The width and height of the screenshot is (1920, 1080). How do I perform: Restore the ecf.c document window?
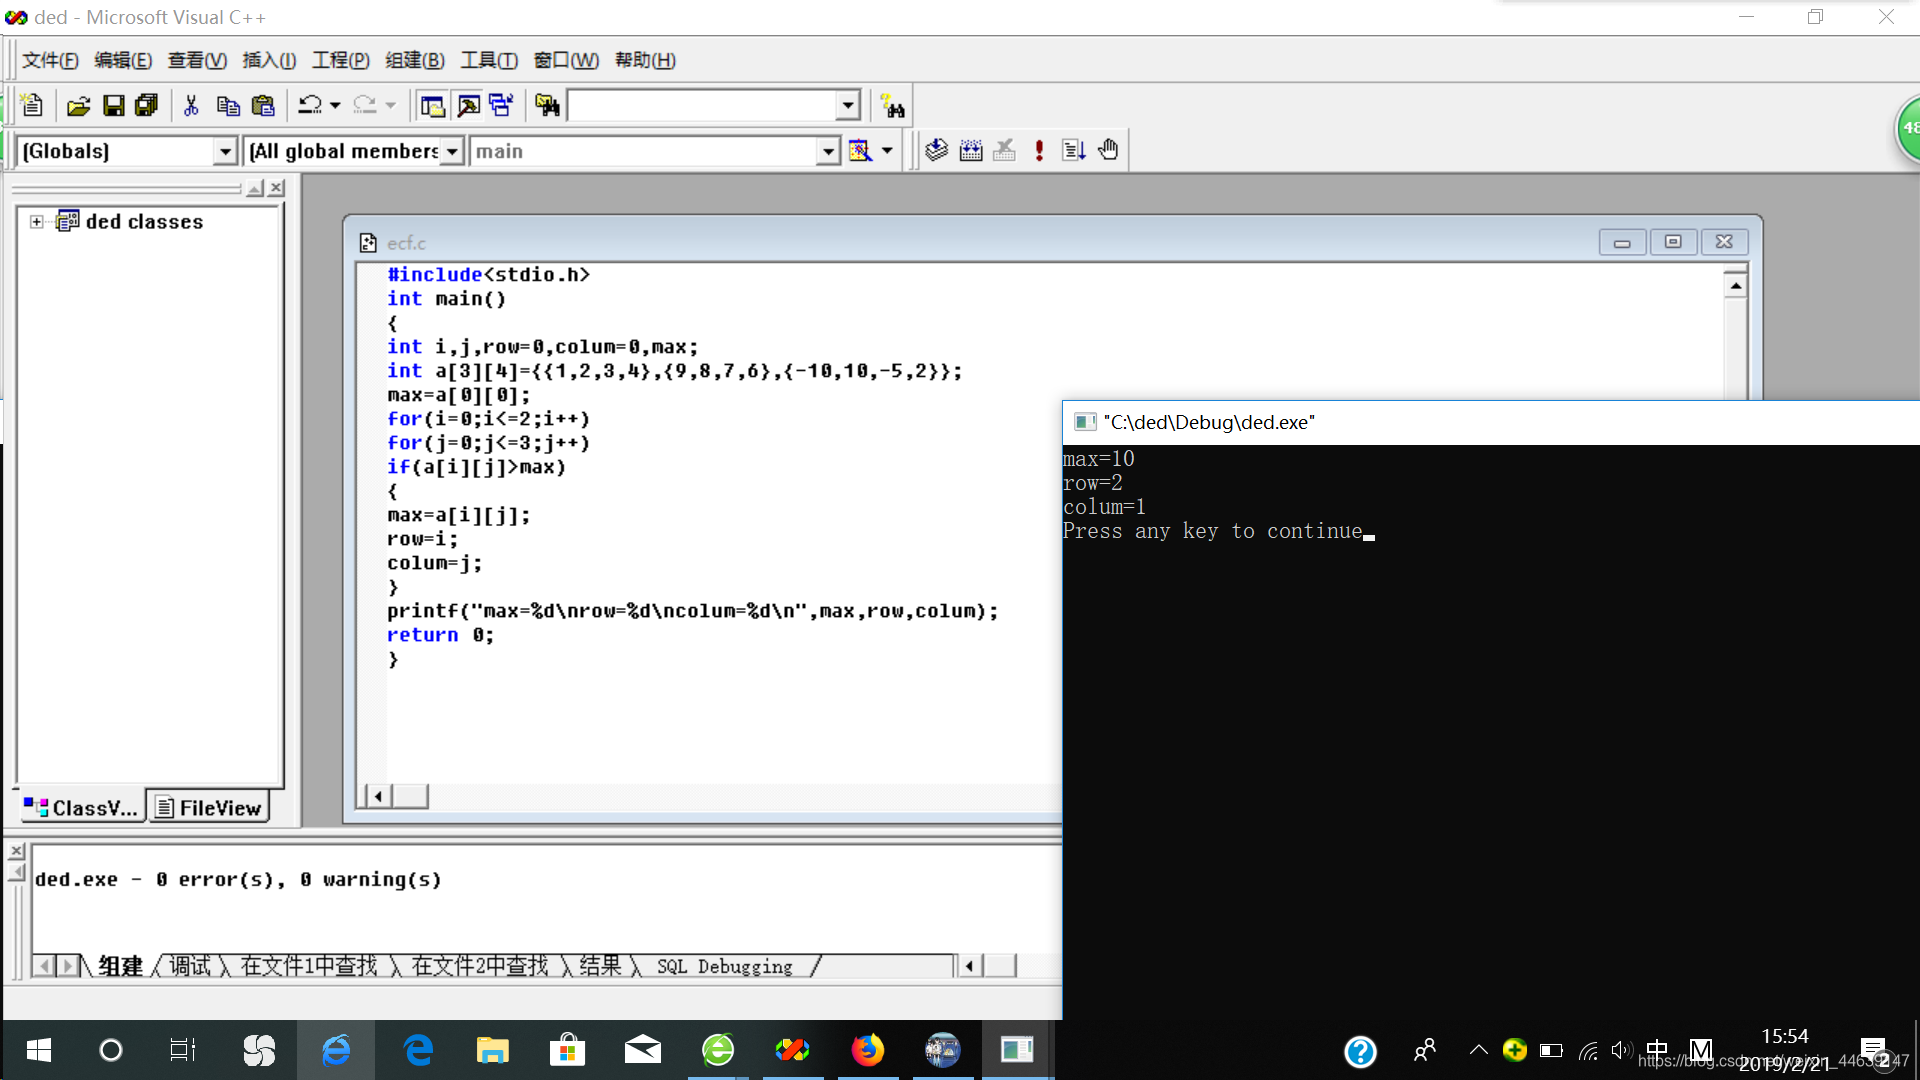(x=1672, y=242)
